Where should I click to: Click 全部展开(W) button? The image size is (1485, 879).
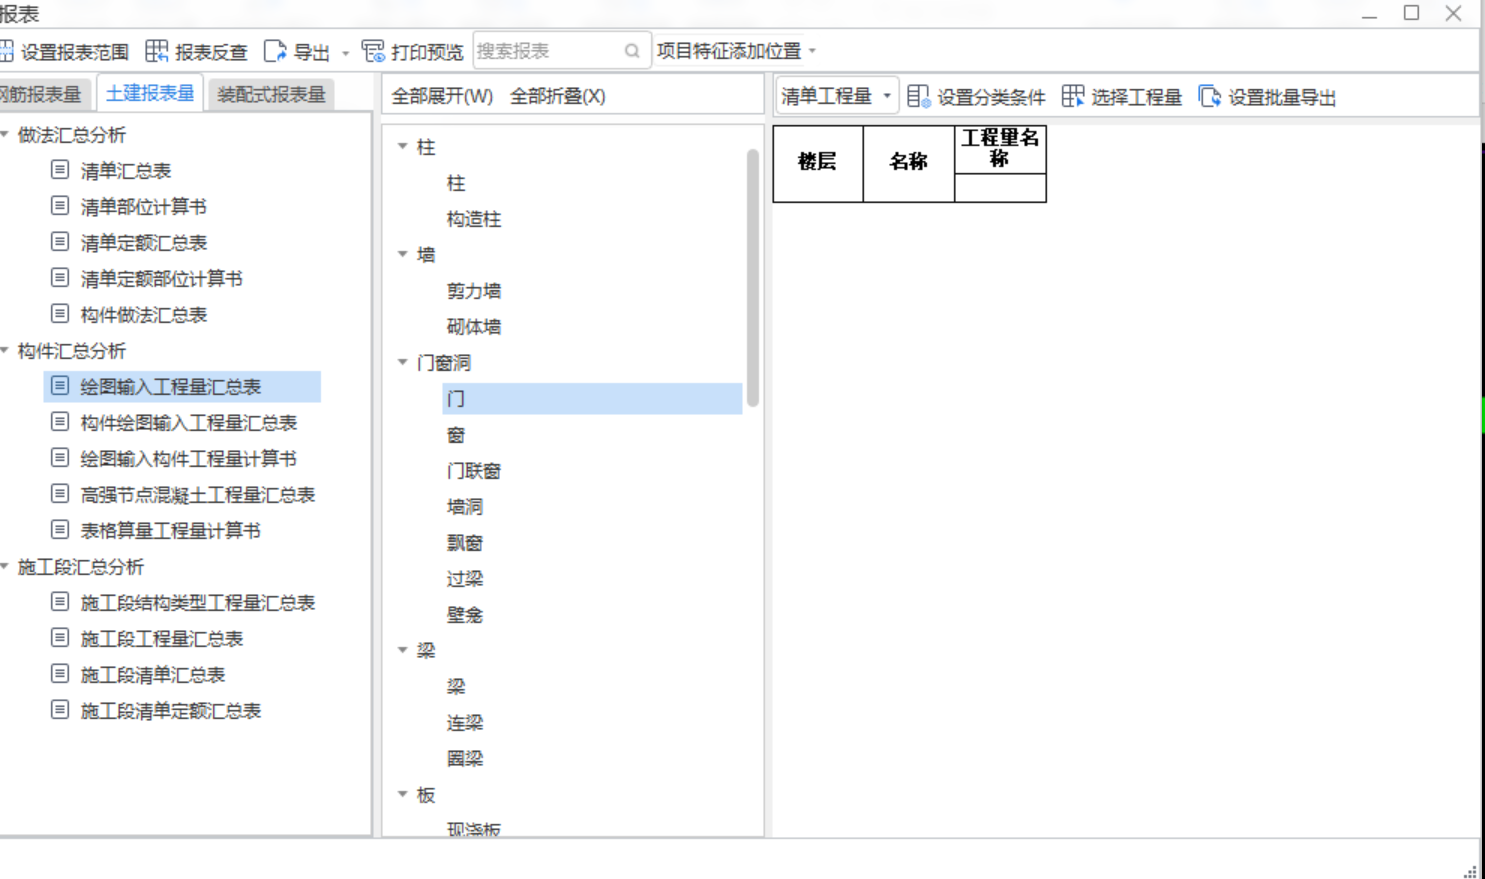442,96
